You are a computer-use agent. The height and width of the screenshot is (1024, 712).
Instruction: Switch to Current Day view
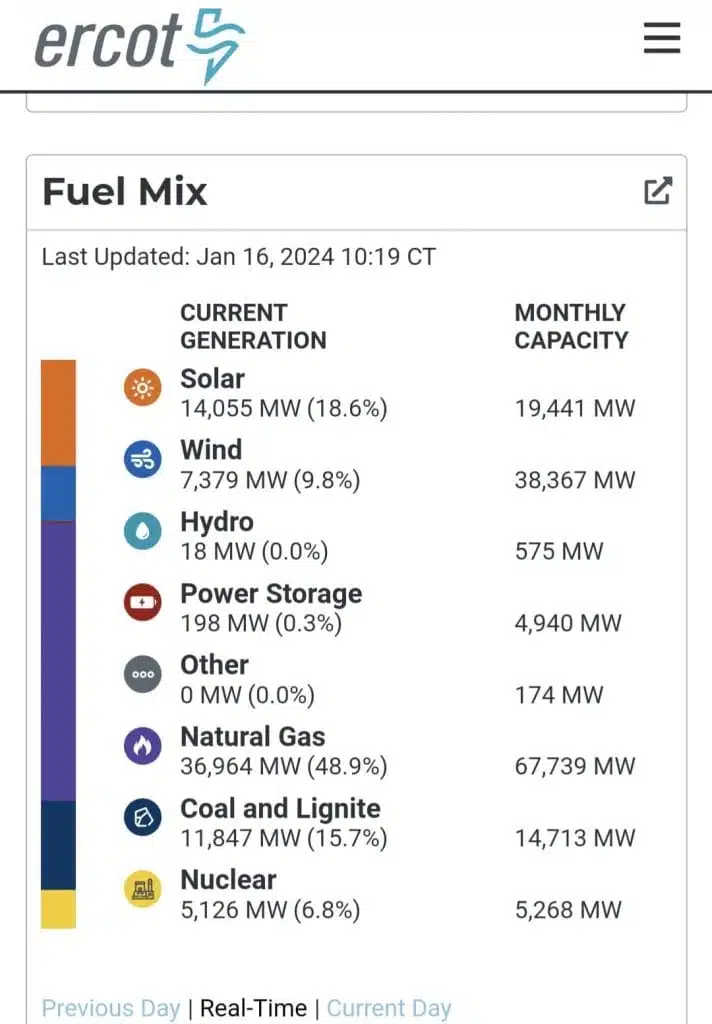tap(389, 1008)
